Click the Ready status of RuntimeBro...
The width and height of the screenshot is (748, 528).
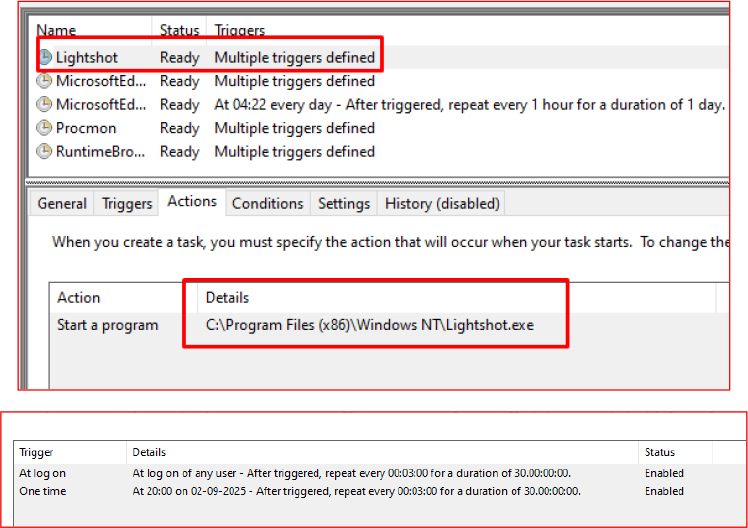tap(179, 151)
